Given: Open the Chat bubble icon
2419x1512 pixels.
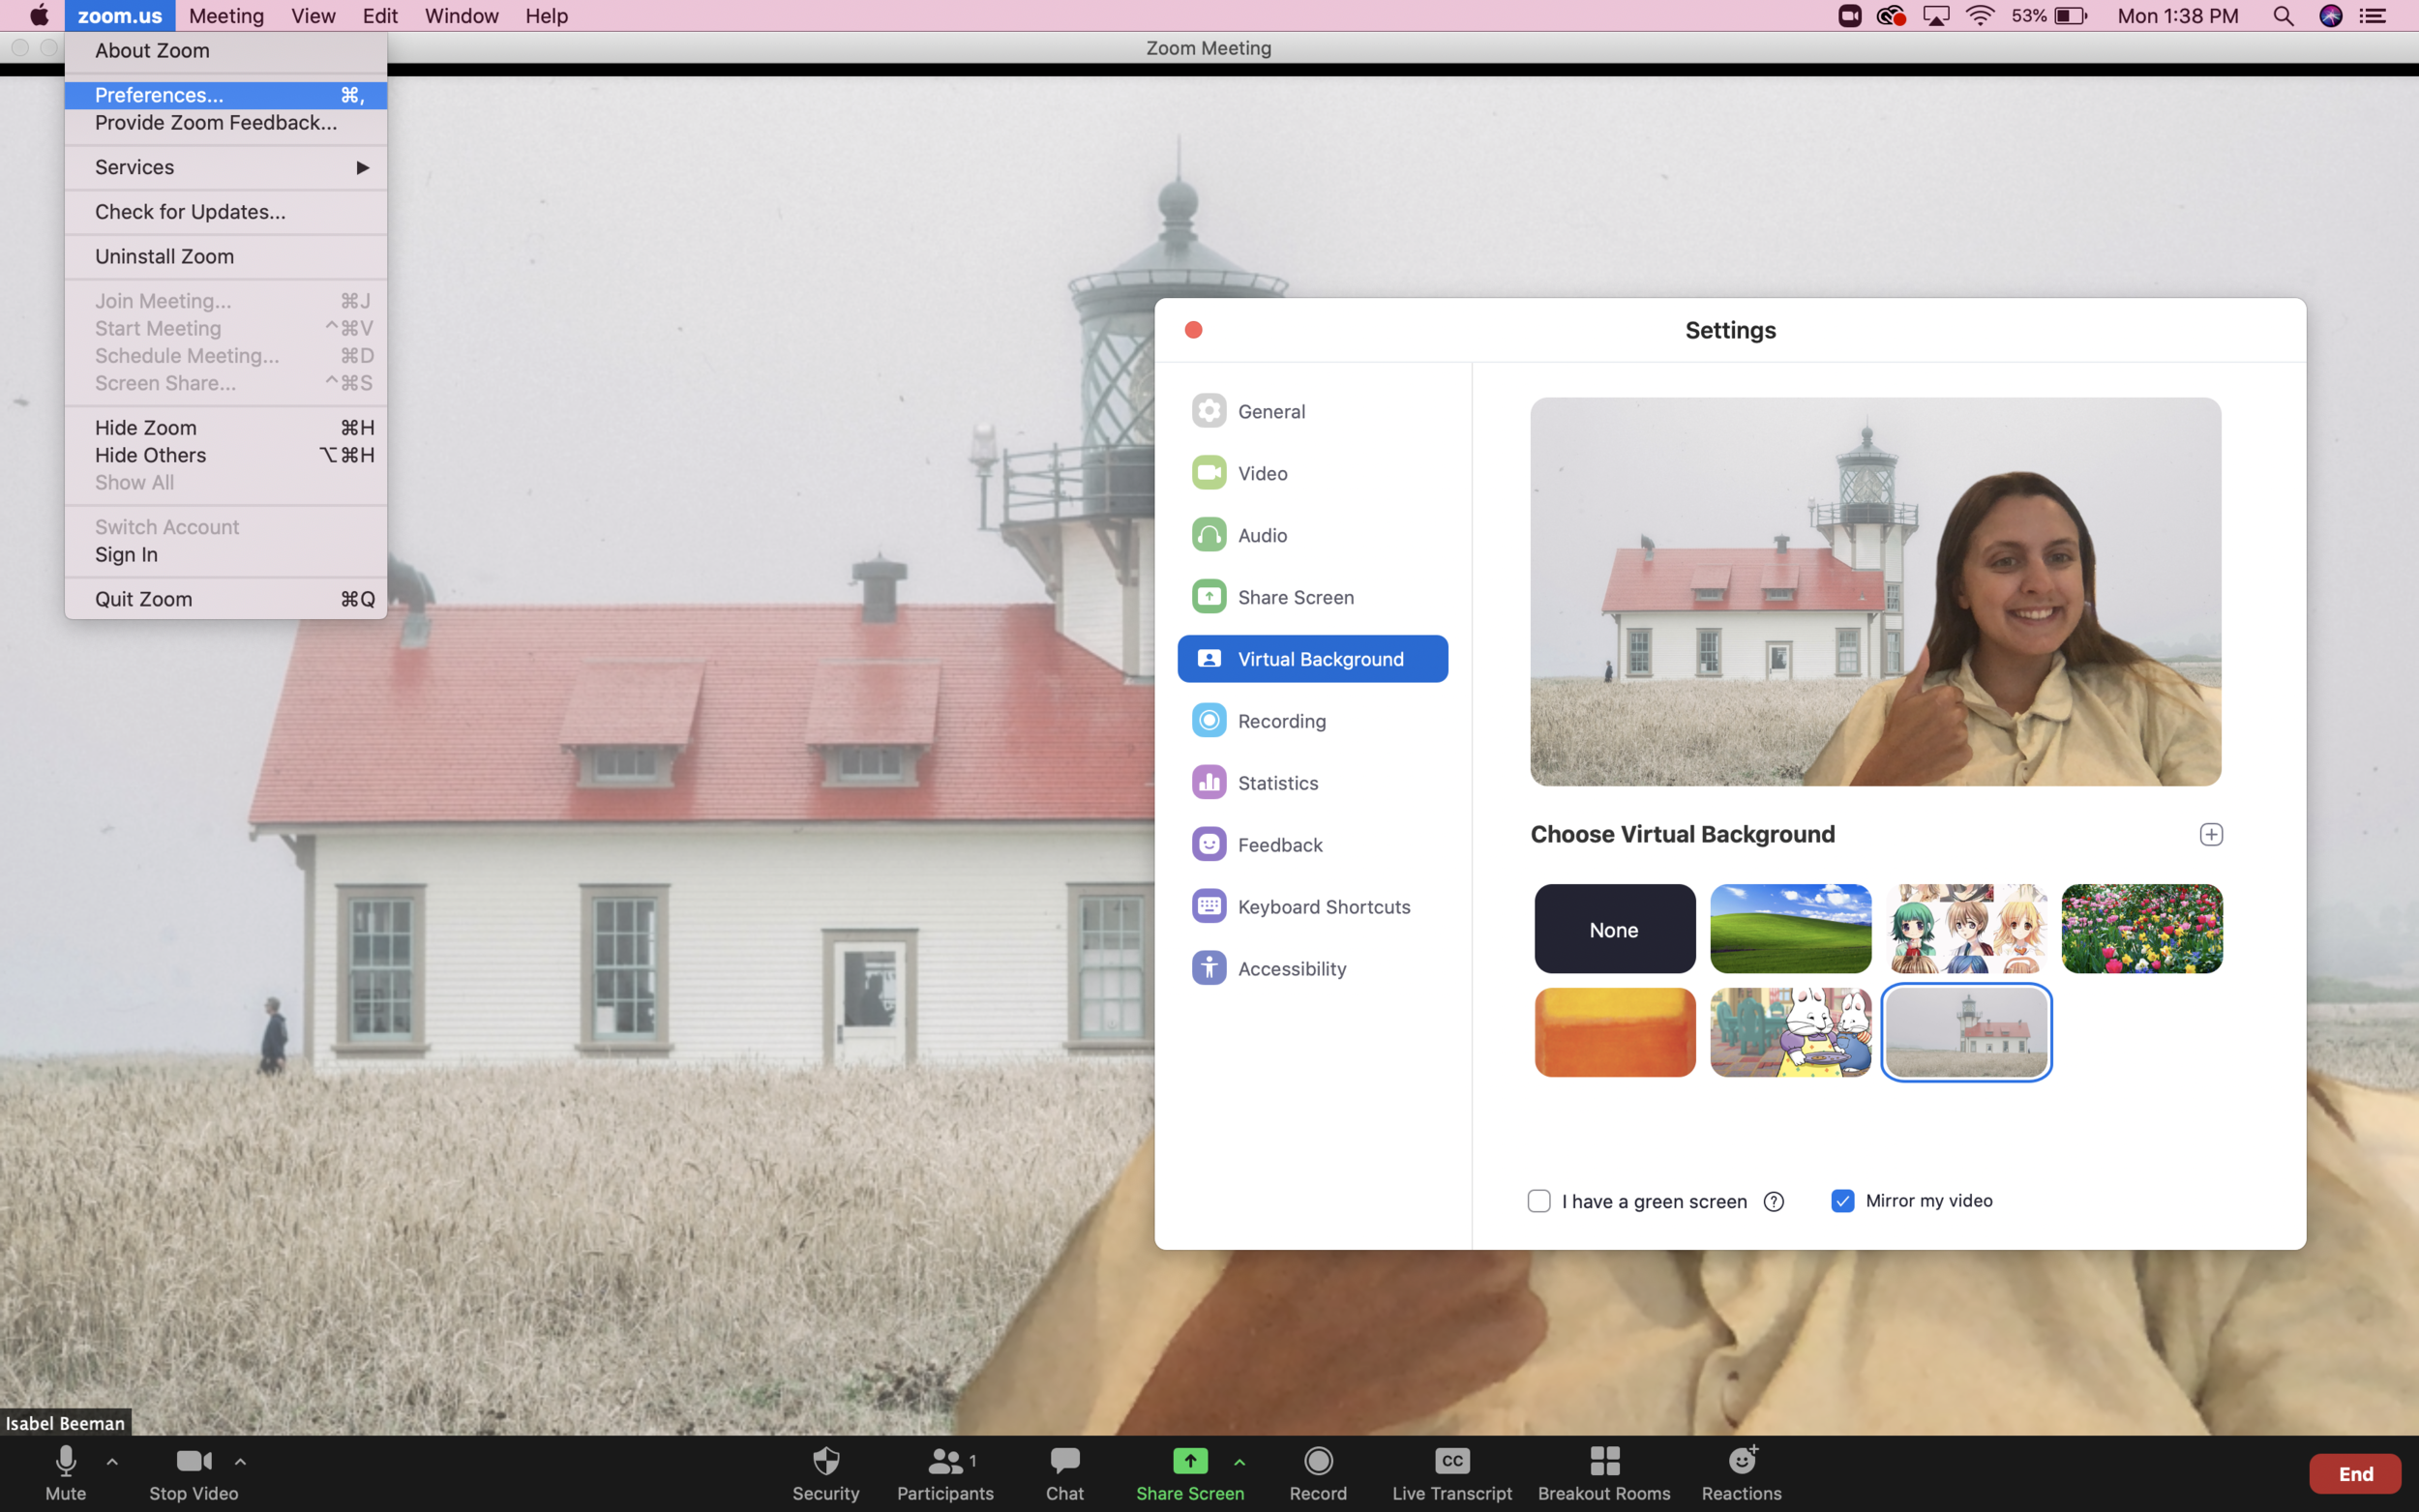Looking at the screenshot, I should point(1064,1460).
